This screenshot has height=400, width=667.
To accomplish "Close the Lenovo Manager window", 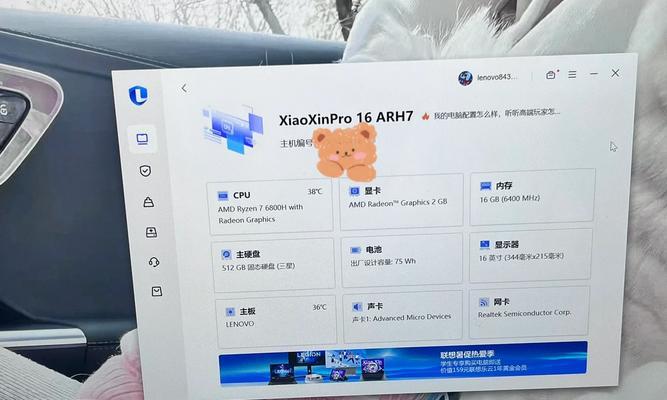I will [615, 73].
